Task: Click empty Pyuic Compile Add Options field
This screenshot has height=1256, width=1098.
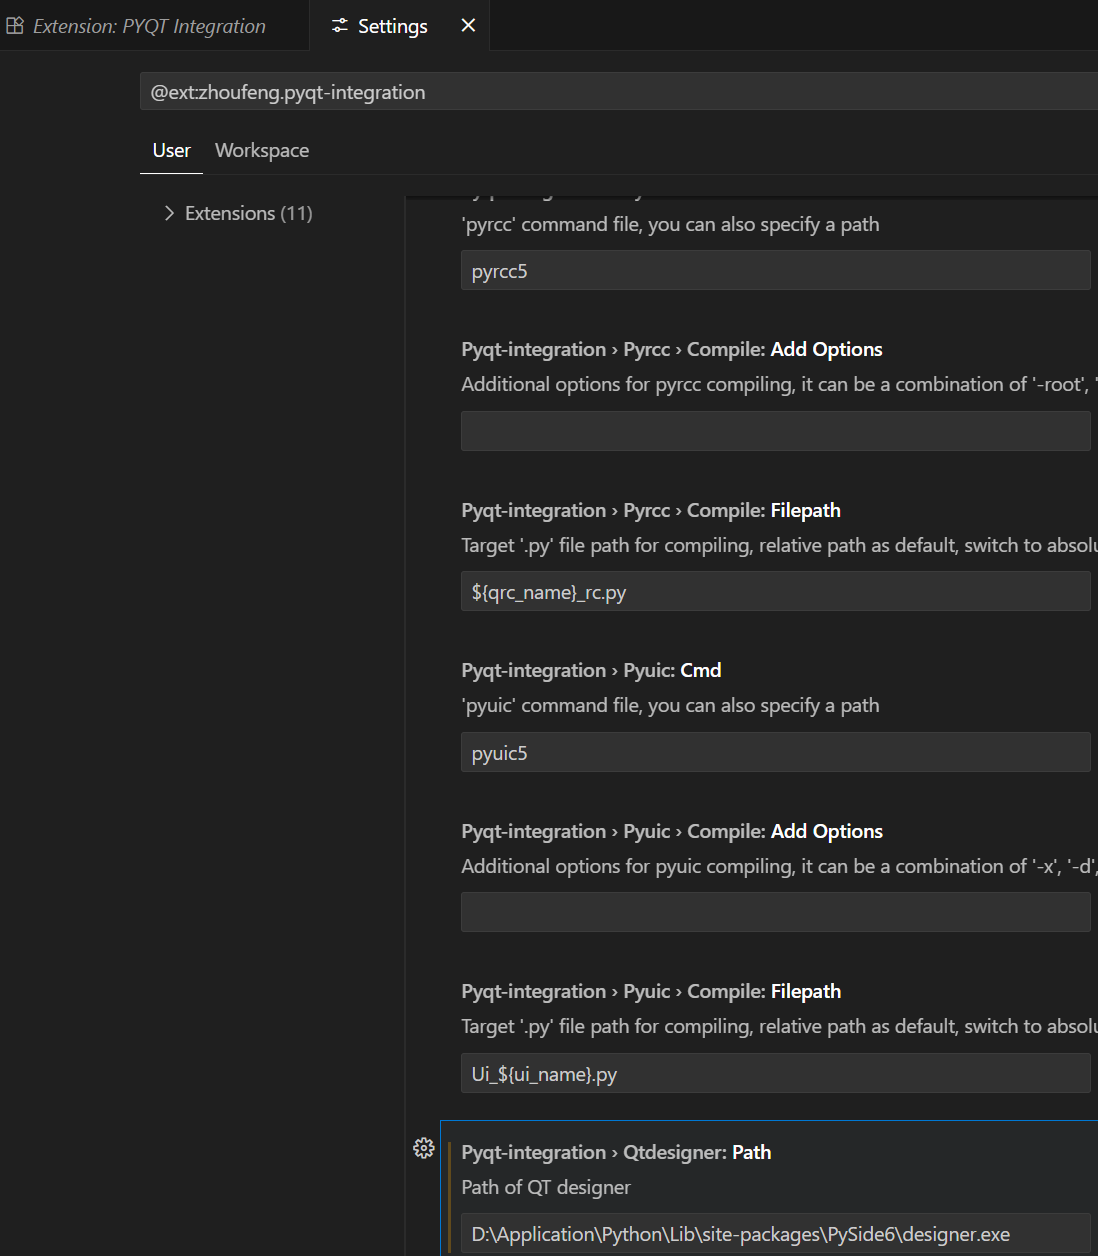Action: pyautogui.click(x=775, y=912)
